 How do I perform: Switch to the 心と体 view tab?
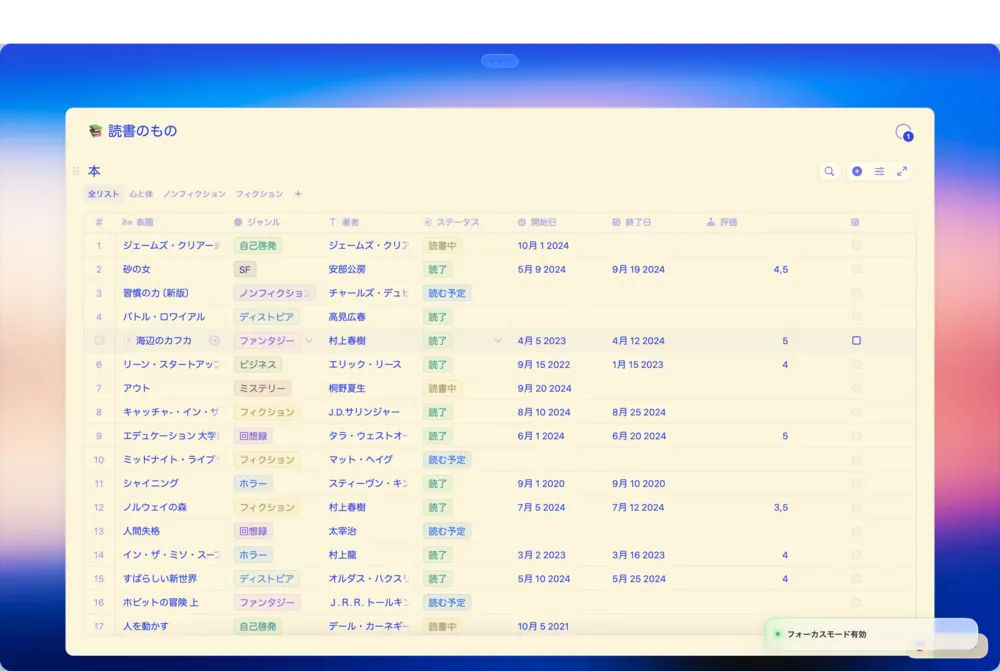(141, 194)
